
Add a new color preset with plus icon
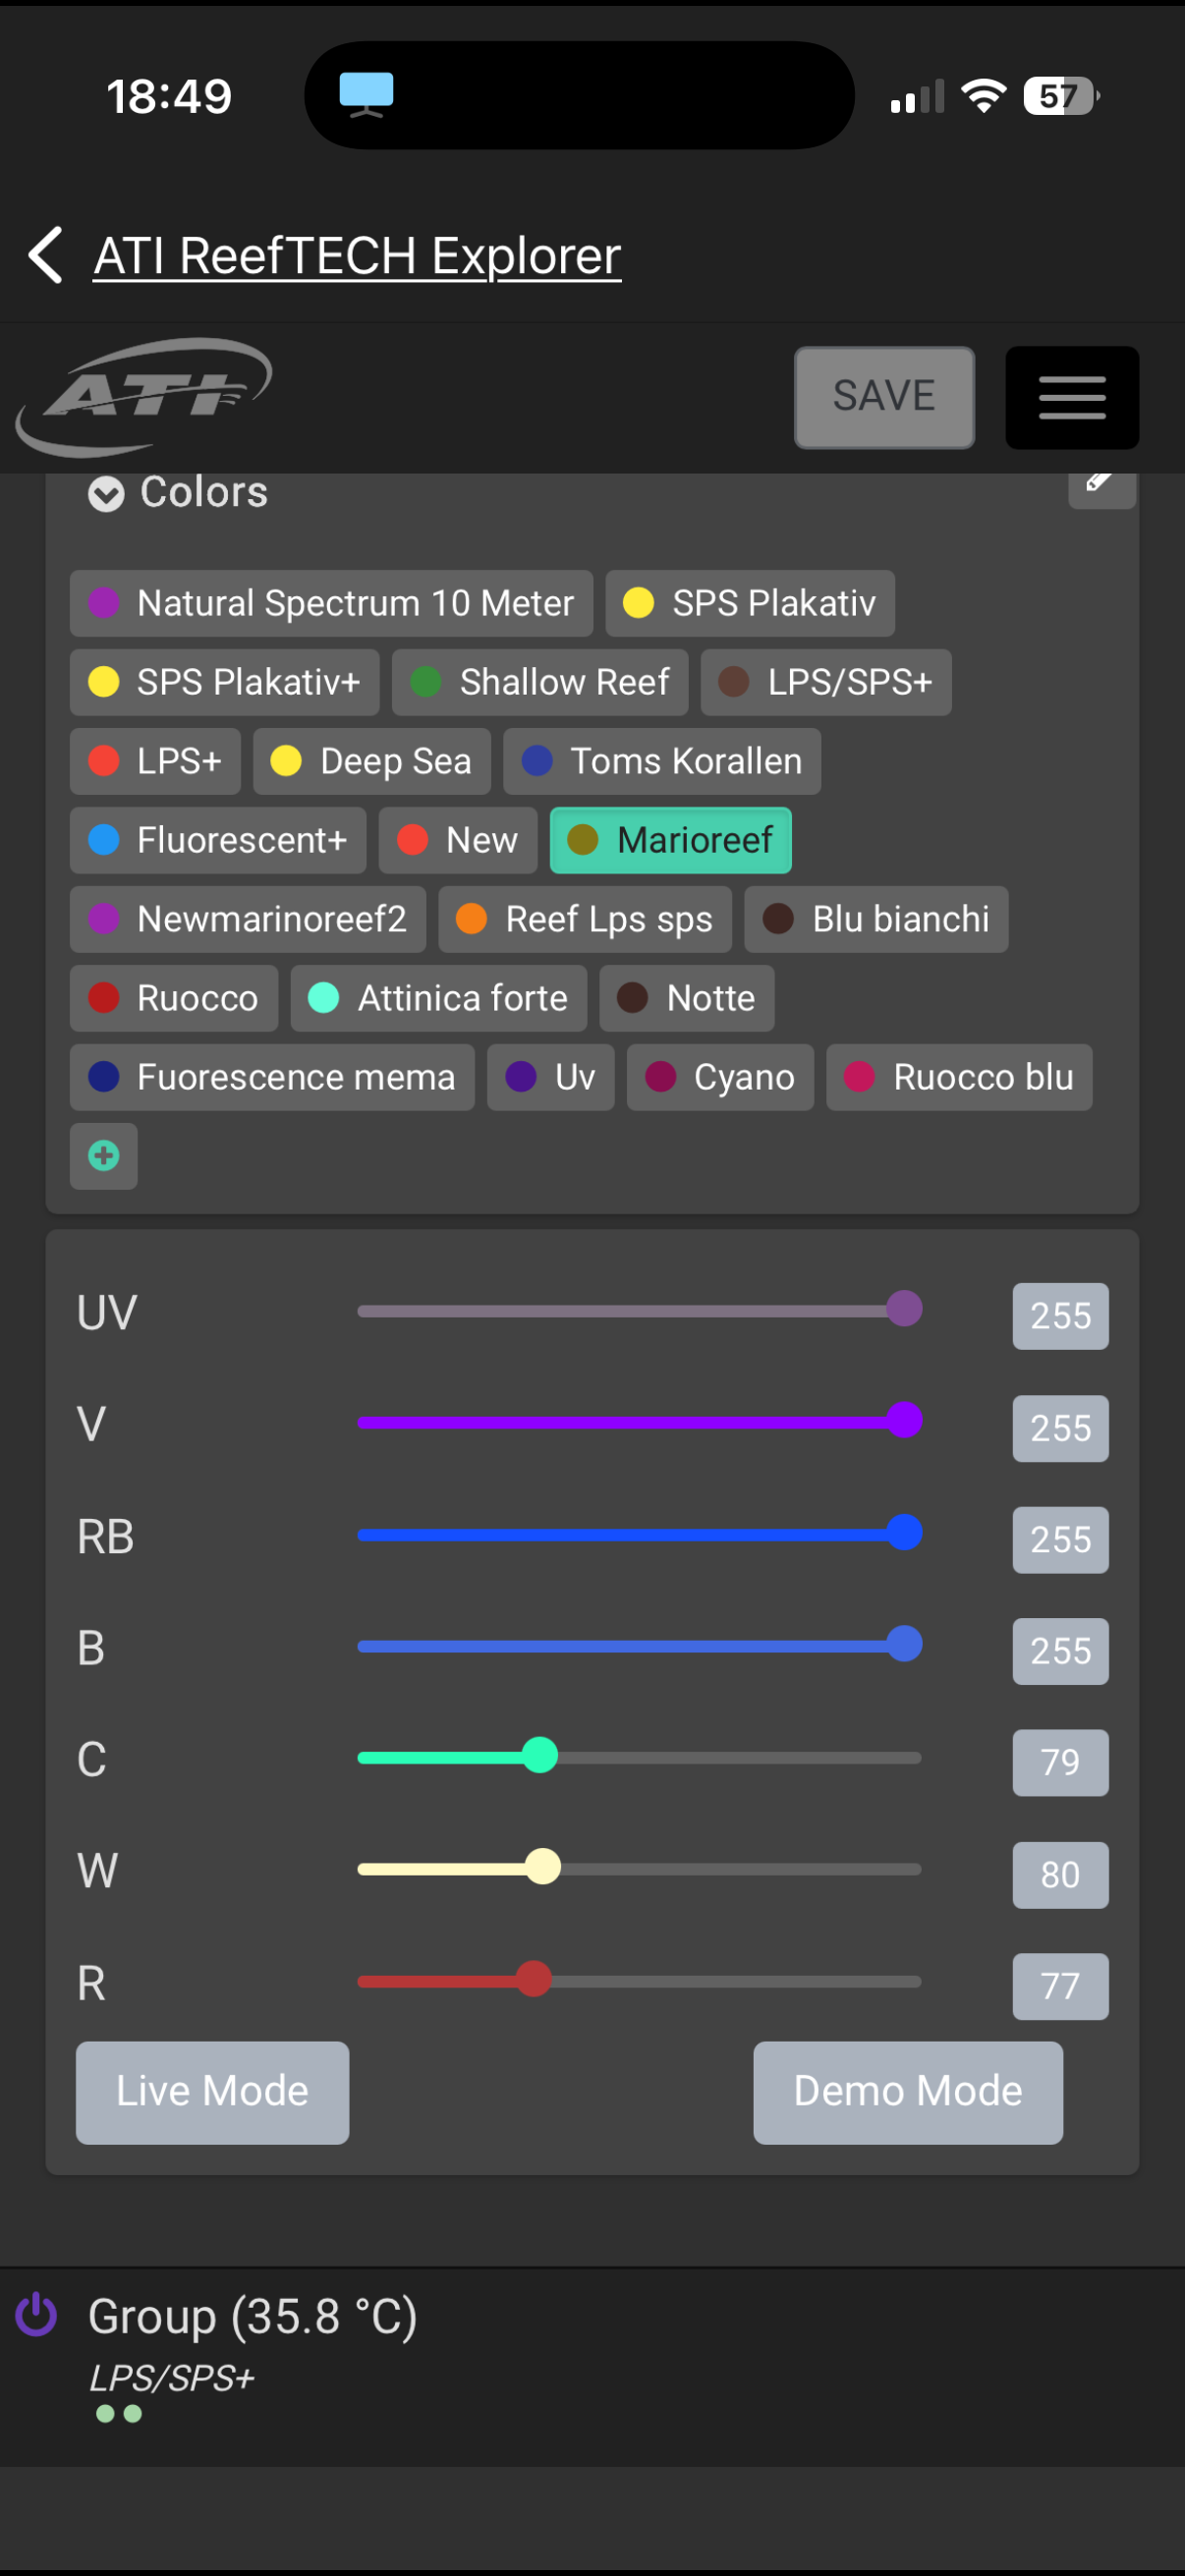point(104,1156)
